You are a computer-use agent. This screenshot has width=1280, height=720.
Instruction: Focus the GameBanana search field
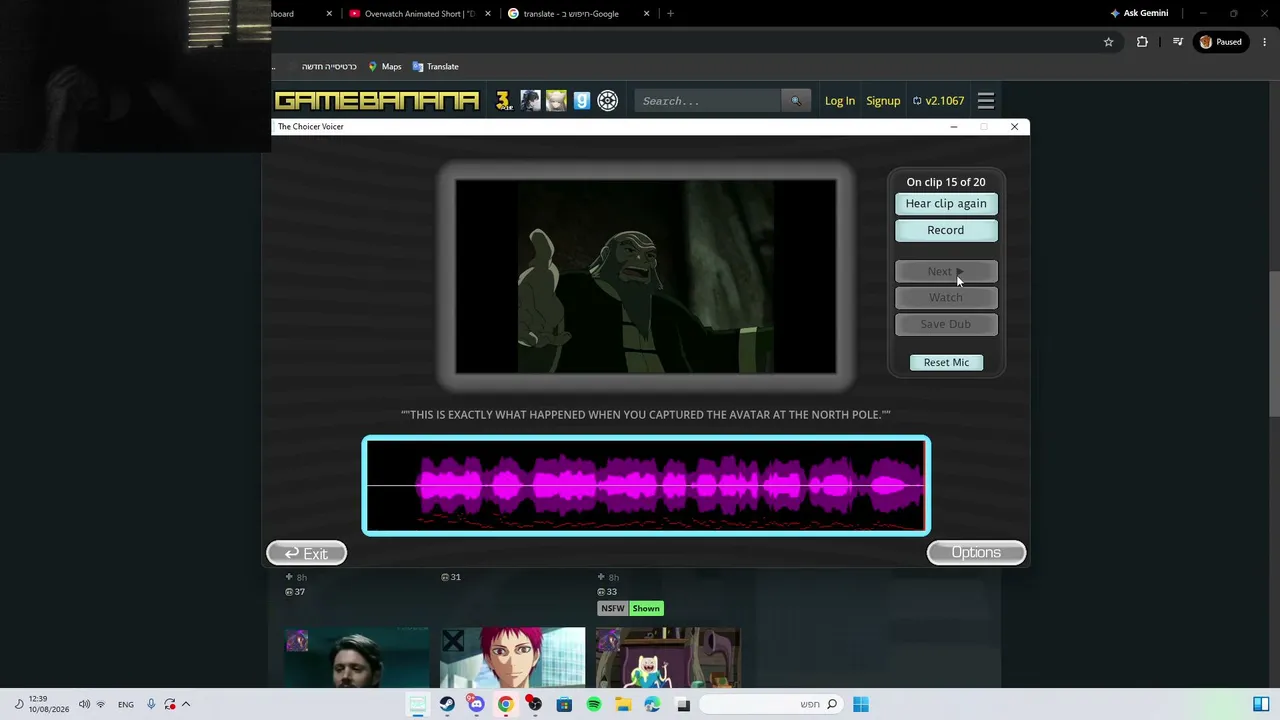pyautogui.click(x=709, y=101)
